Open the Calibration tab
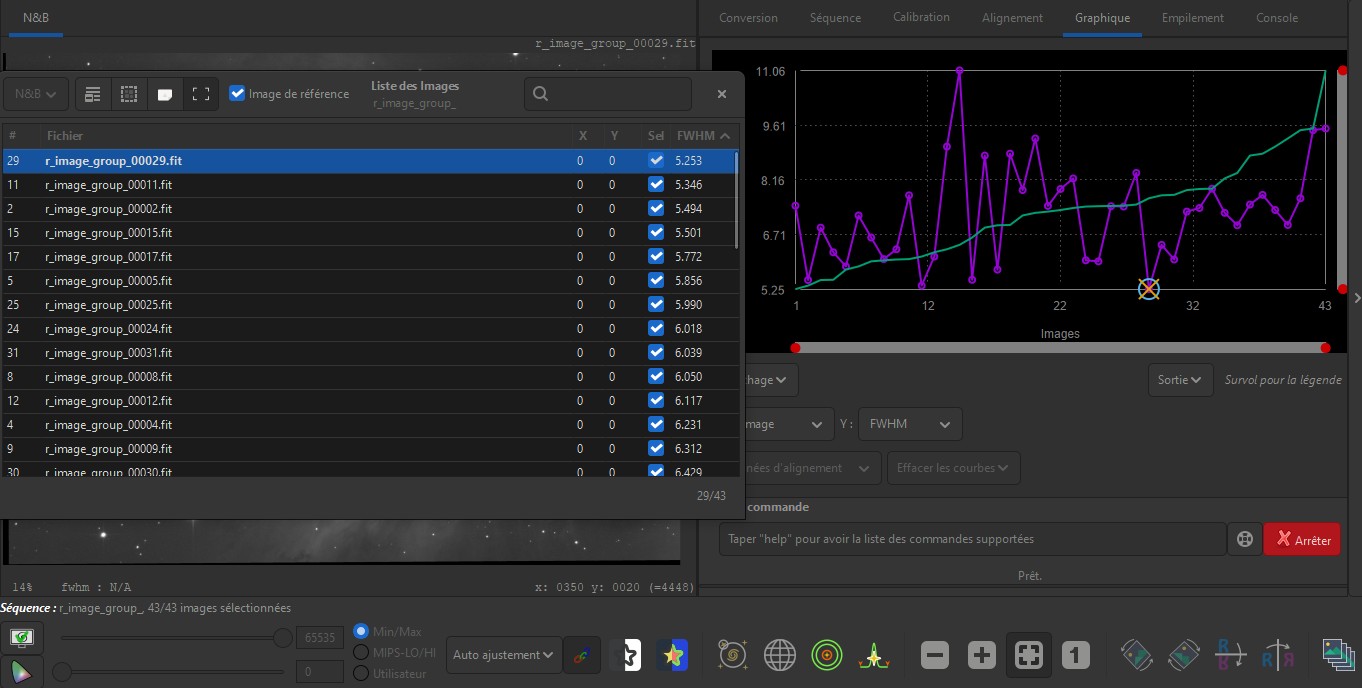 [x=921, y=18]
